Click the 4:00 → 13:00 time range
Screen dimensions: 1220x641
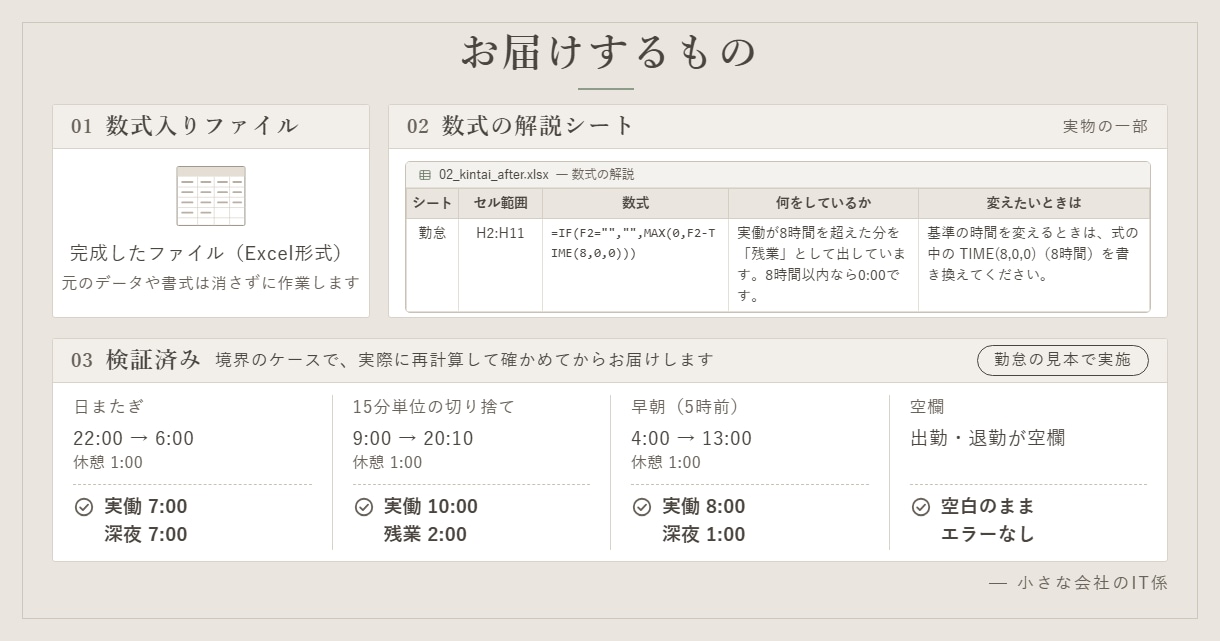pyautogui.click(x=691, y=438)
